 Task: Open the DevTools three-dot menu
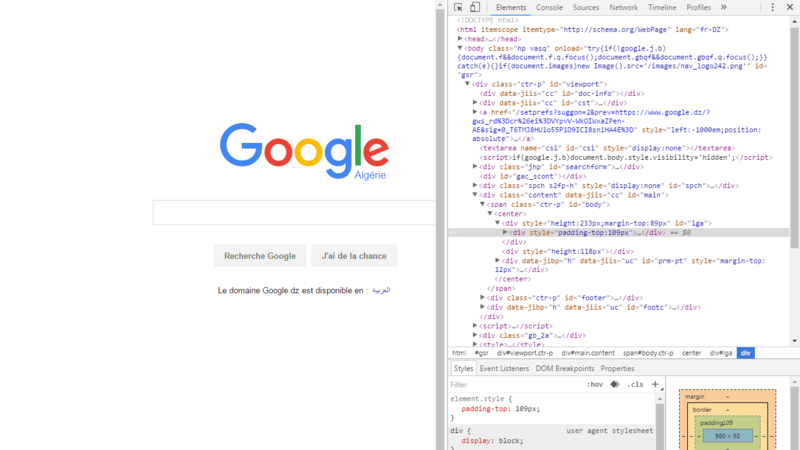click(772, 7)
